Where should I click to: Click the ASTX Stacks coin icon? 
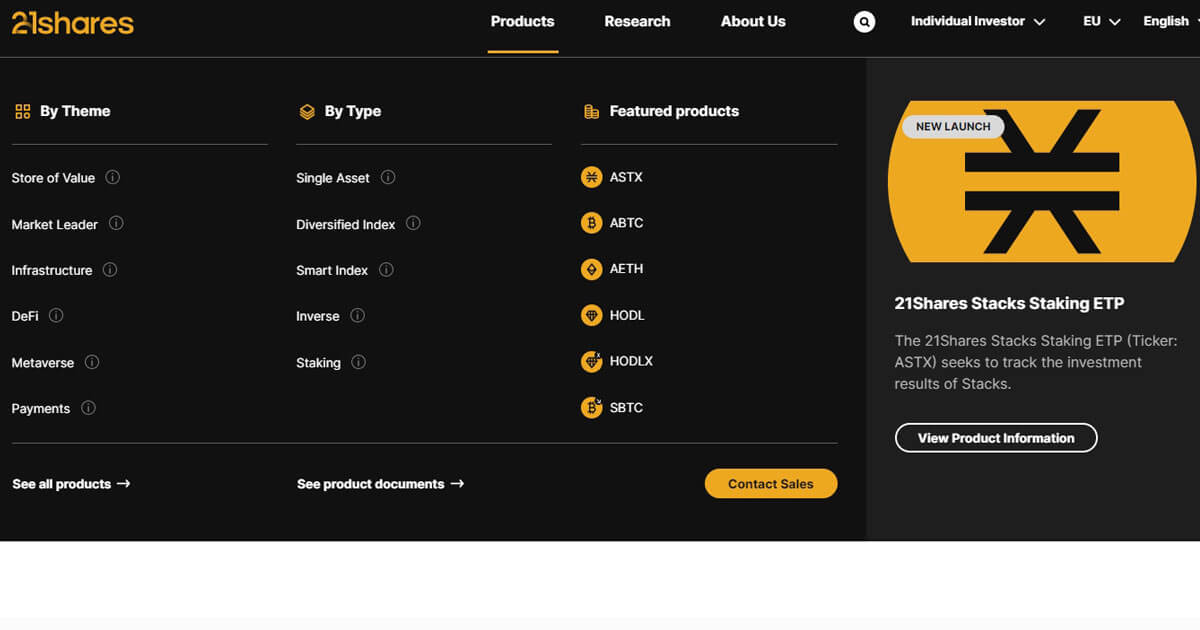(x=592, y=177)
